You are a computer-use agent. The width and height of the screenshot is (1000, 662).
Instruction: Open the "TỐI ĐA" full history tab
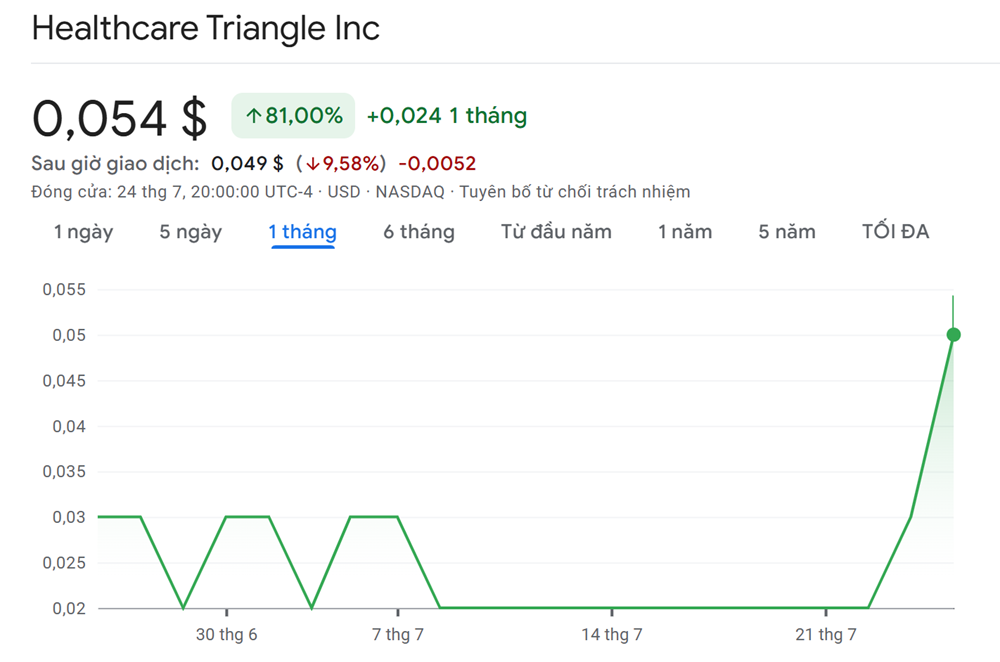(x=895, y=232)
